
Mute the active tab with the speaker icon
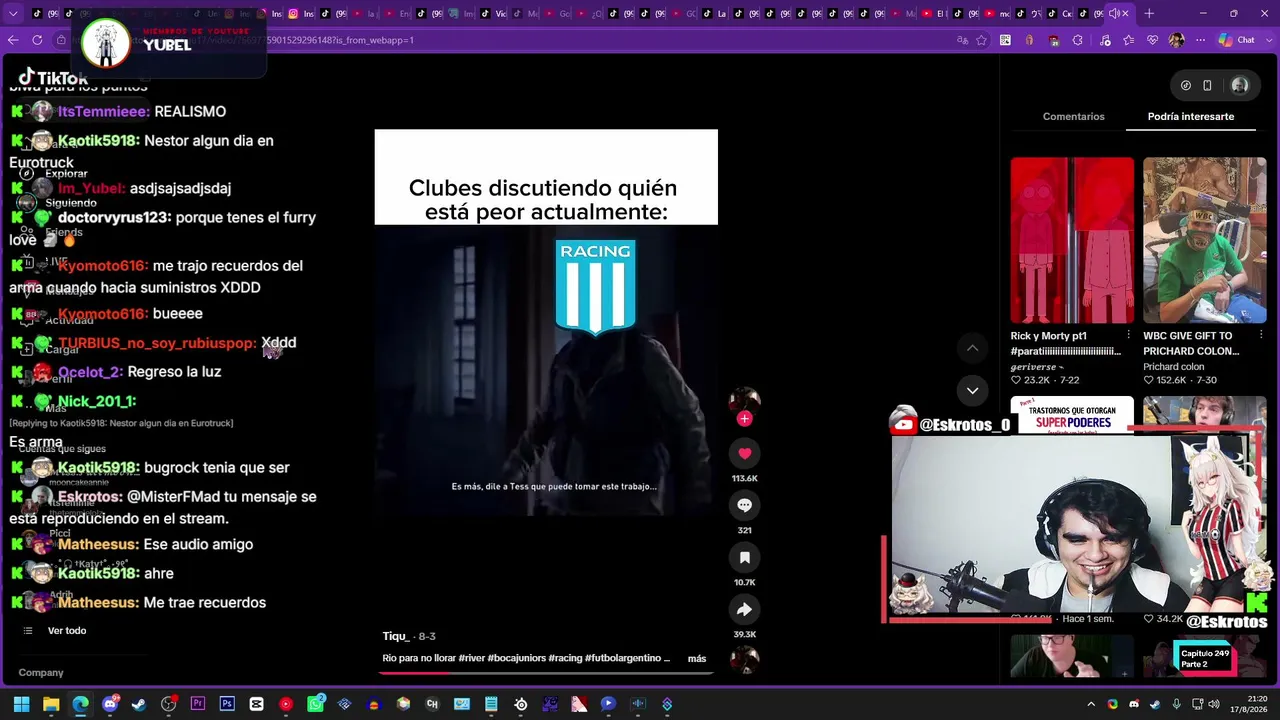click(x=1113, y=14)
